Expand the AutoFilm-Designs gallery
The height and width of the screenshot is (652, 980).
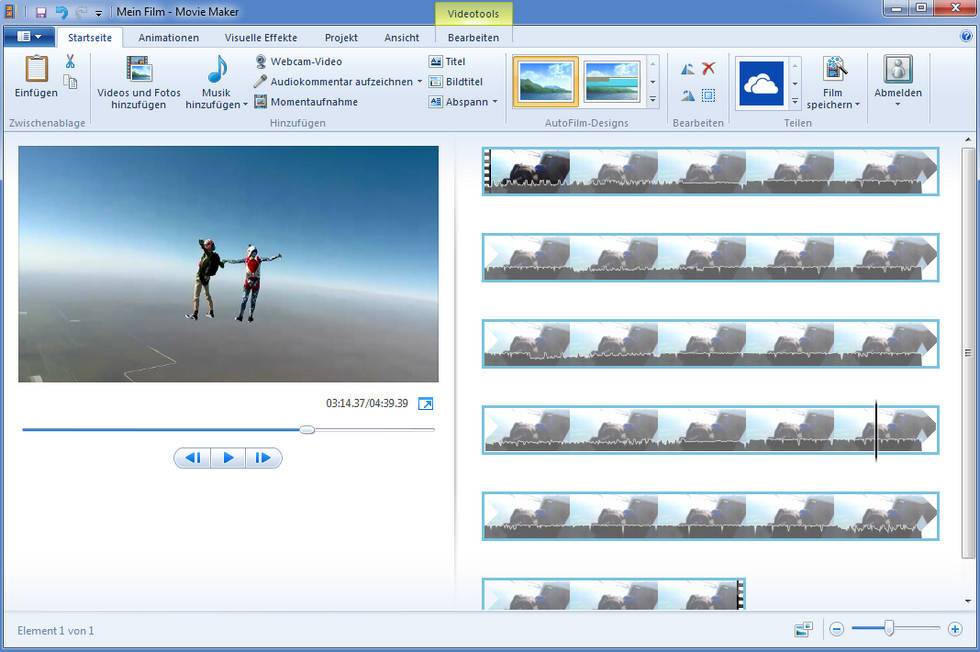[653, 100]
